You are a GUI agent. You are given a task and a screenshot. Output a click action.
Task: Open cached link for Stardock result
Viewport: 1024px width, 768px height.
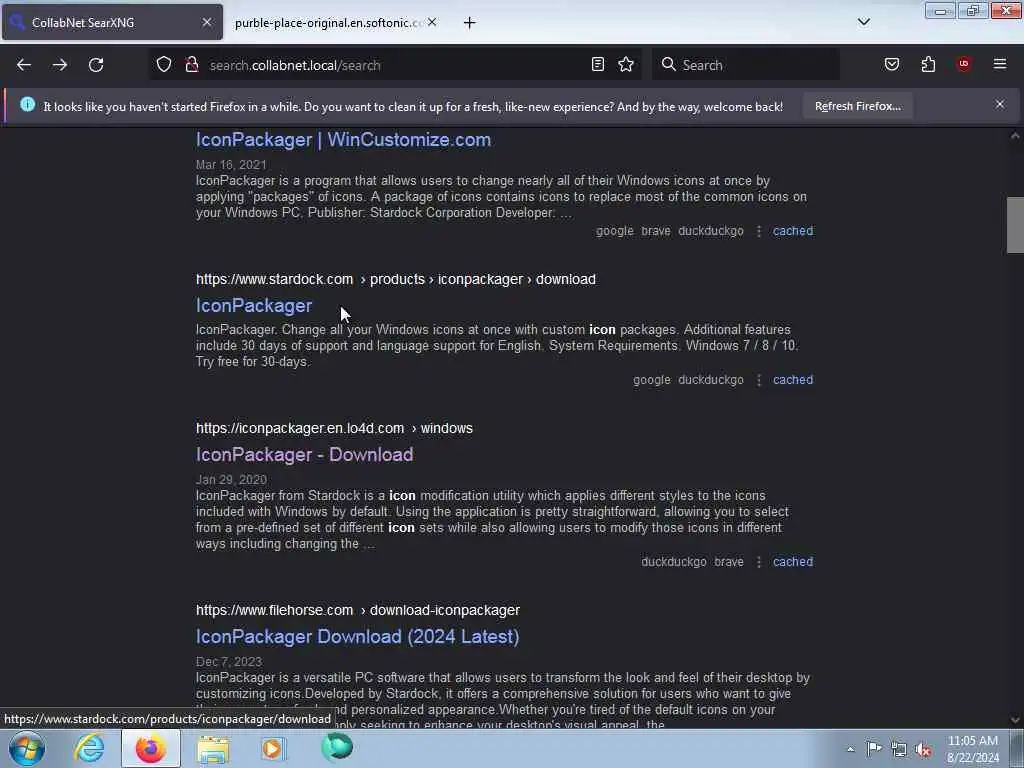(793, 380)
